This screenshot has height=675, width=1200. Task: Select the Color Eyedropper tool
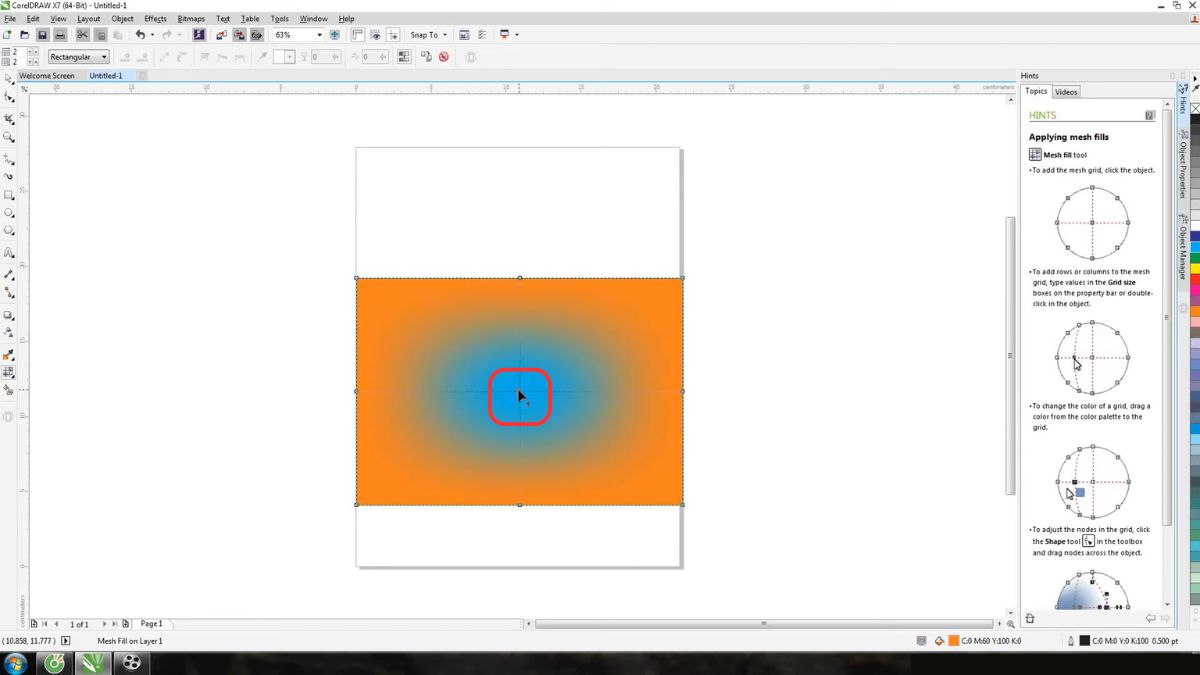point(9,354)
